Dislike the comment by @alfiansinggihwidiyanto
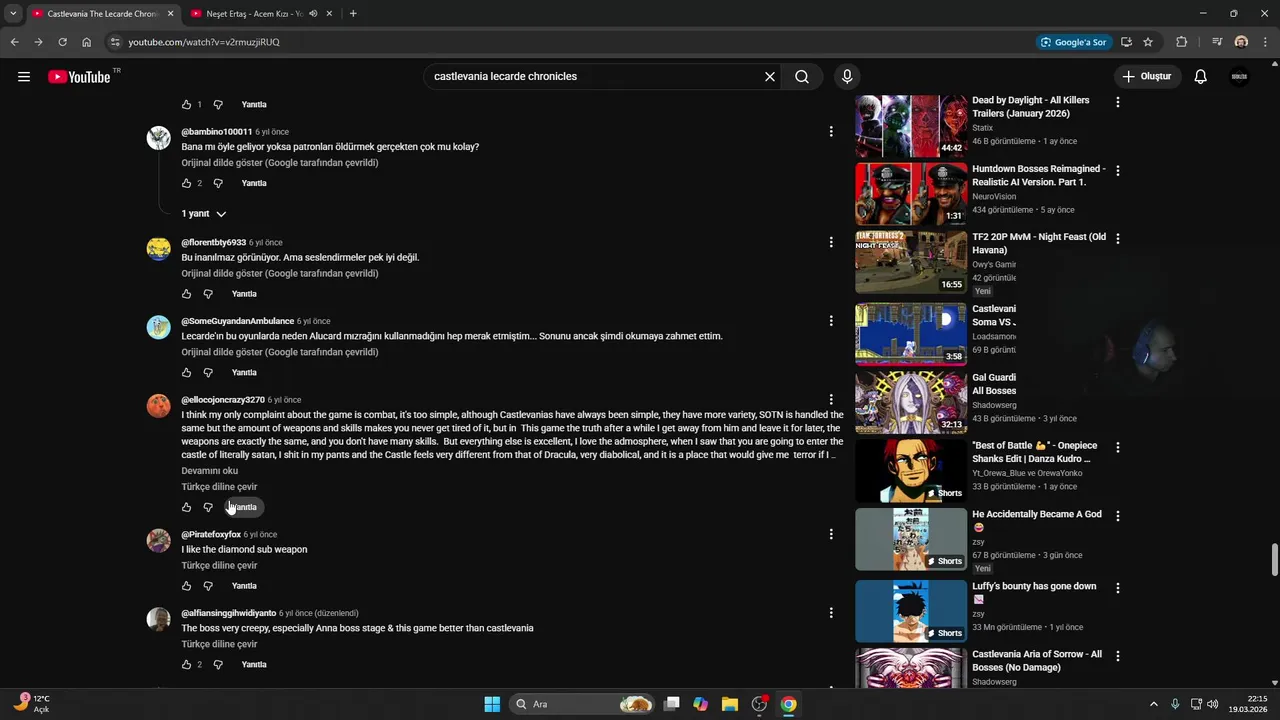The height and width of the screenshot is (720, 1280). 218,664
